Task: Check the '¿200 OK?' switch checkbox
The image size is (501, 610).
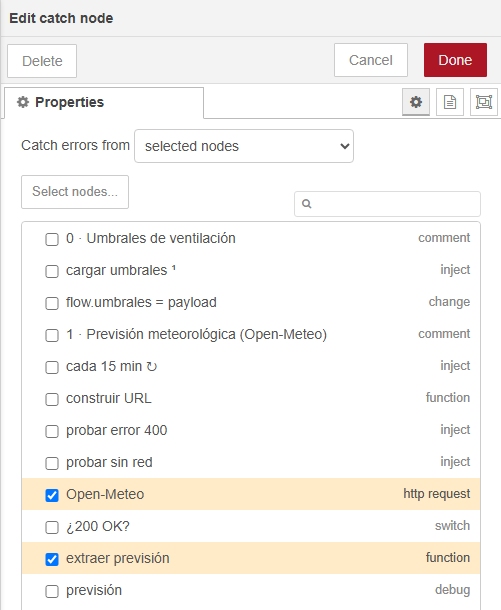Action: click(52, 527)
